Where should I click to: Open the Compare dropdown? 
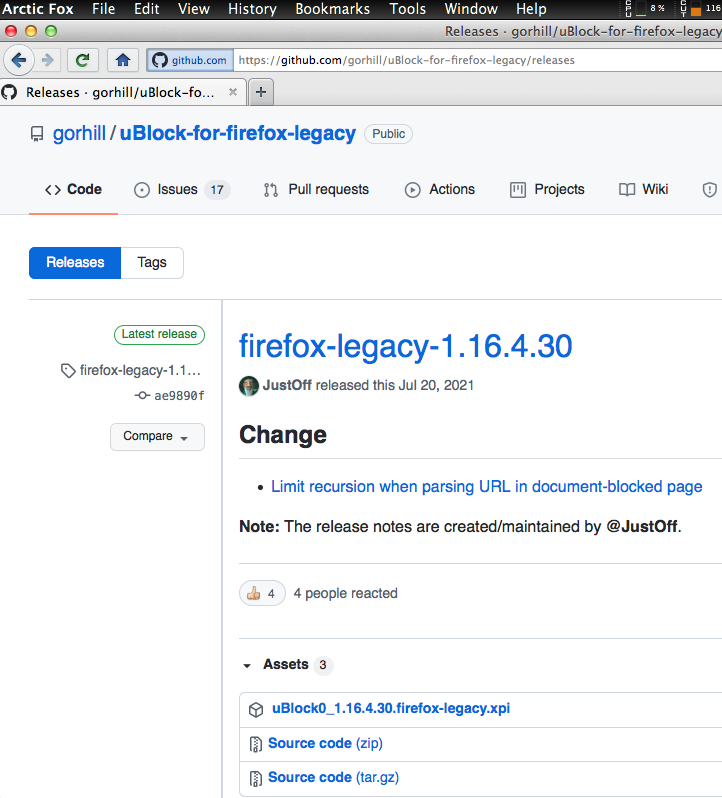tap(157, 437)
